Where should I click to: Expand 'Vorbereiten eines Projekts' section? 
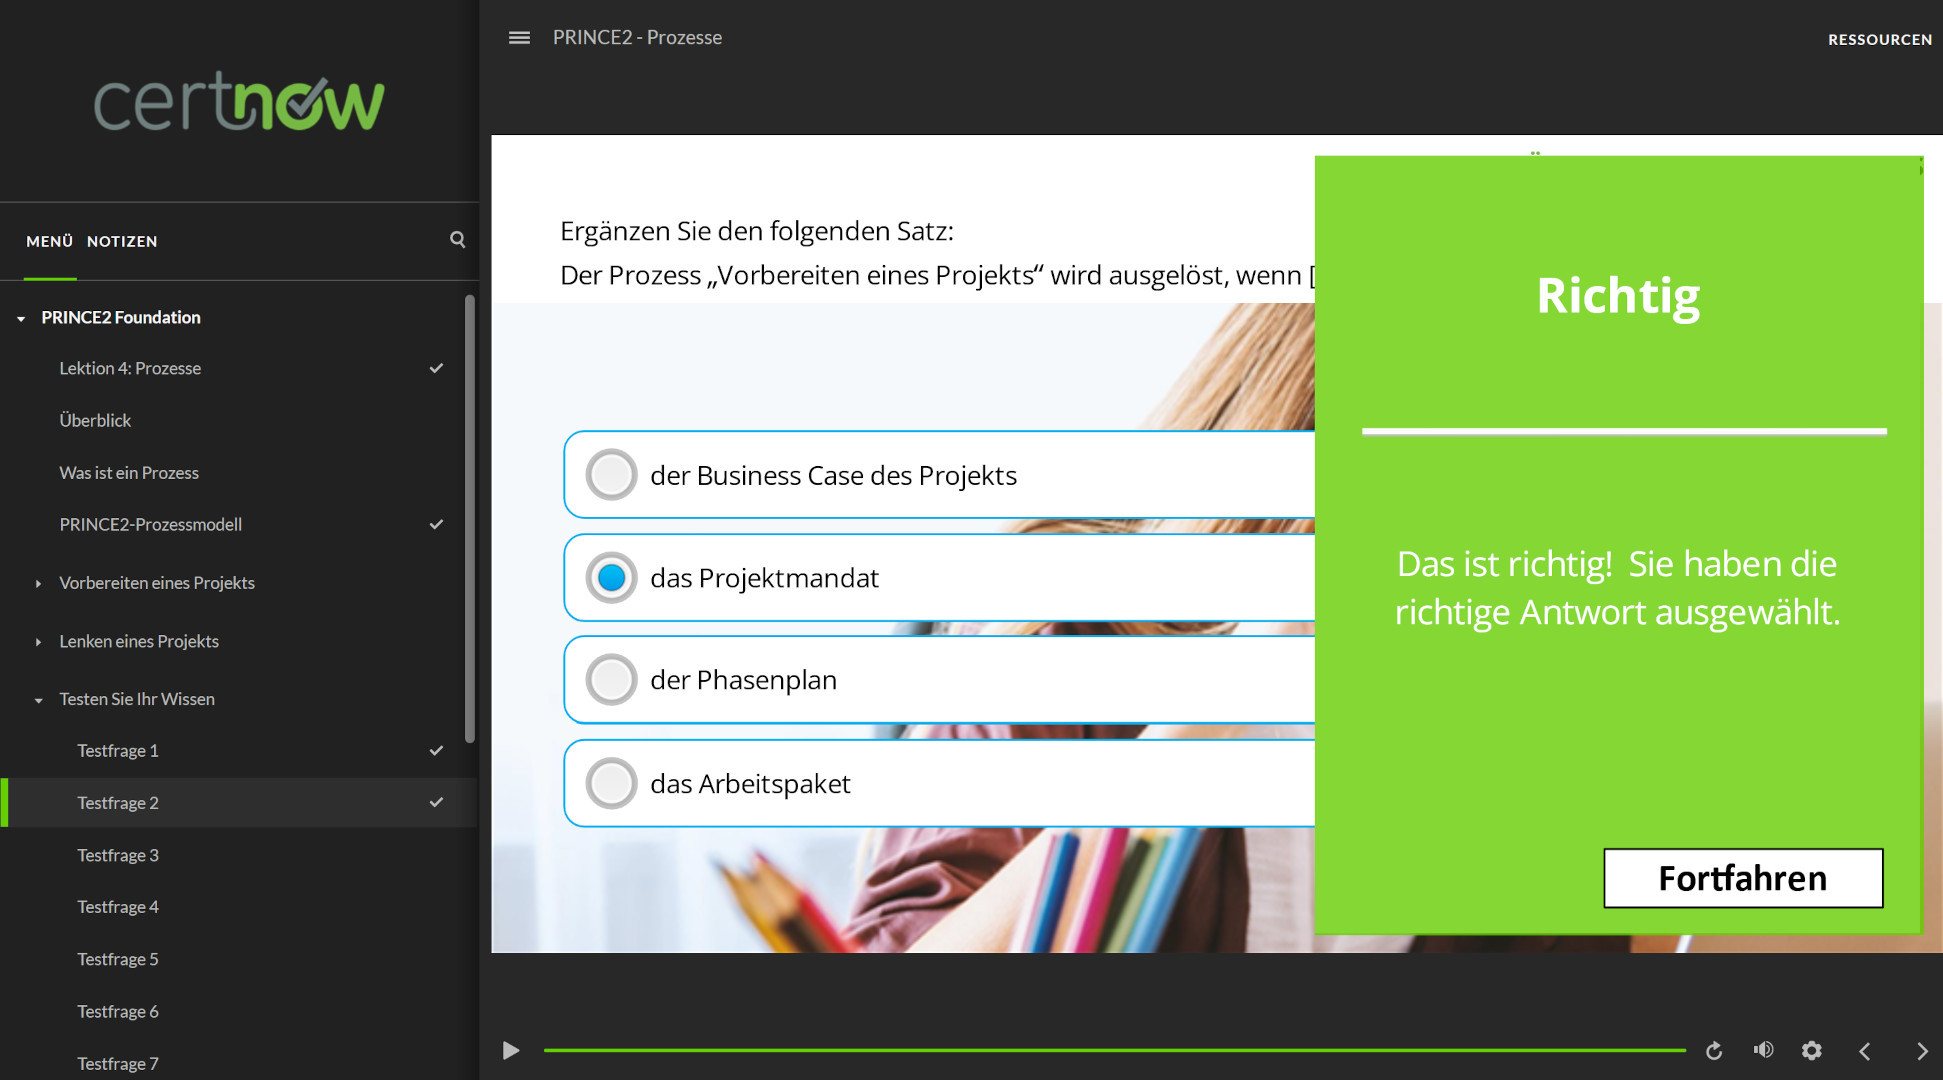(38, 583)
